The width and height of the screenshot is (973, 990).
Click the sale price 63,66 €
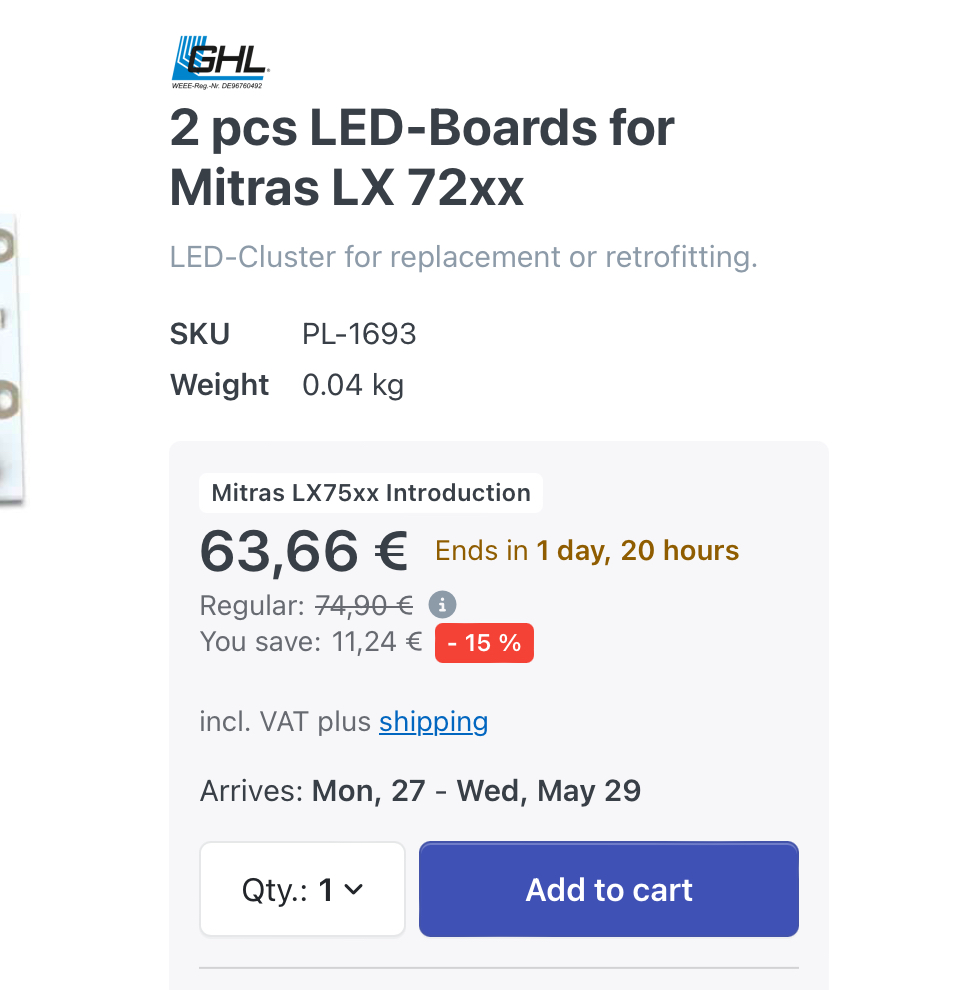click(x=304, y=551)
